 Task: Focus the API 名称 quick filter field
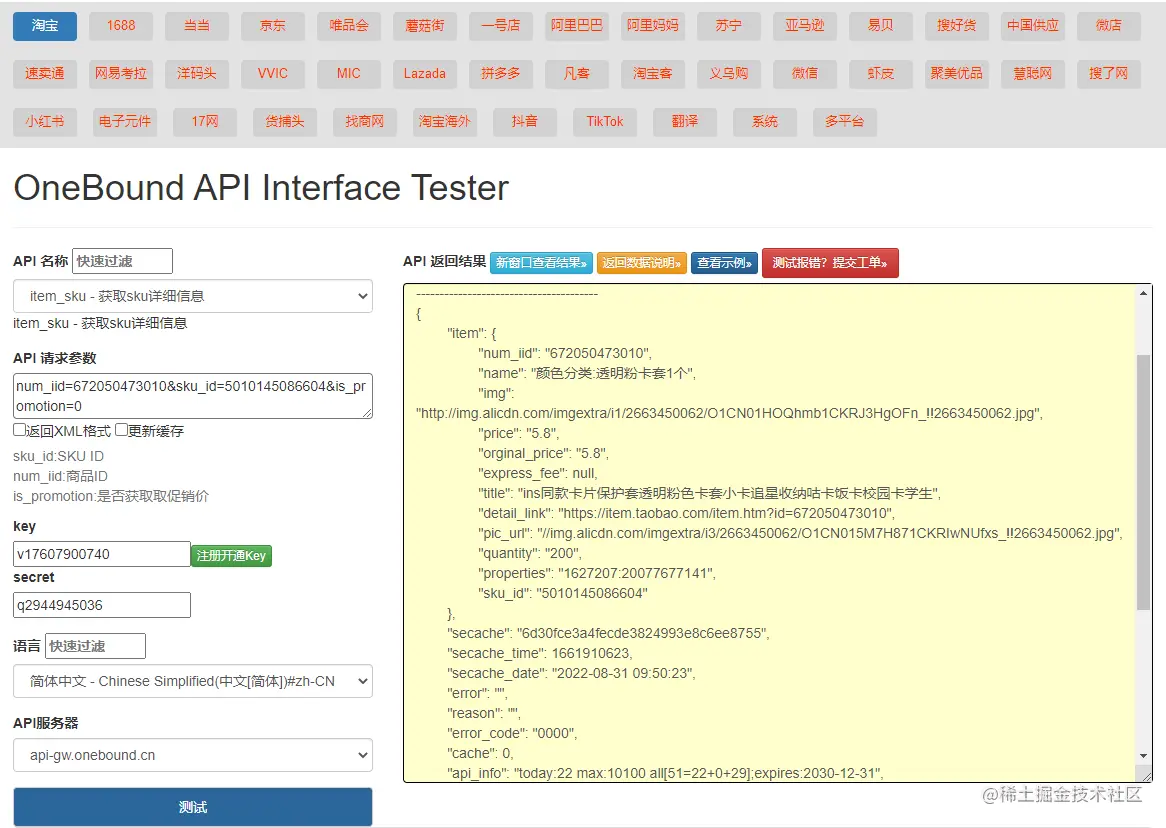click(122, 261)
